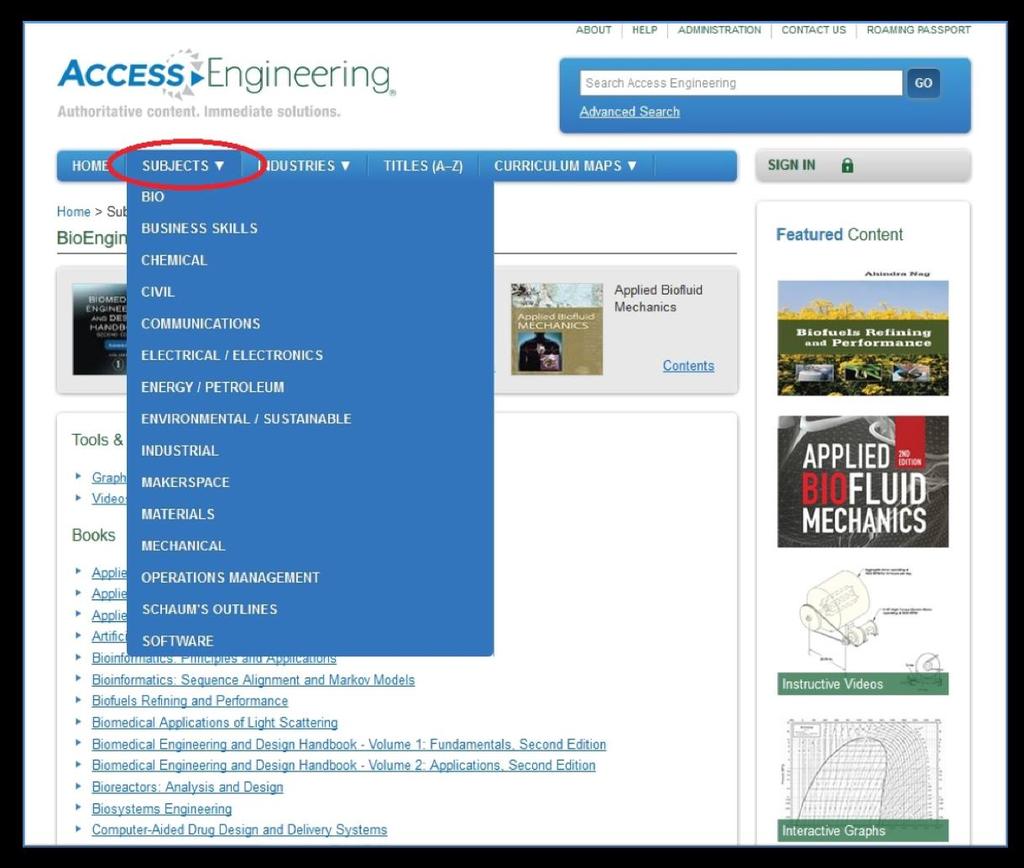Expand the Industries dropdown menu
Screen dimensions: 1024x868
pos(306,166)
